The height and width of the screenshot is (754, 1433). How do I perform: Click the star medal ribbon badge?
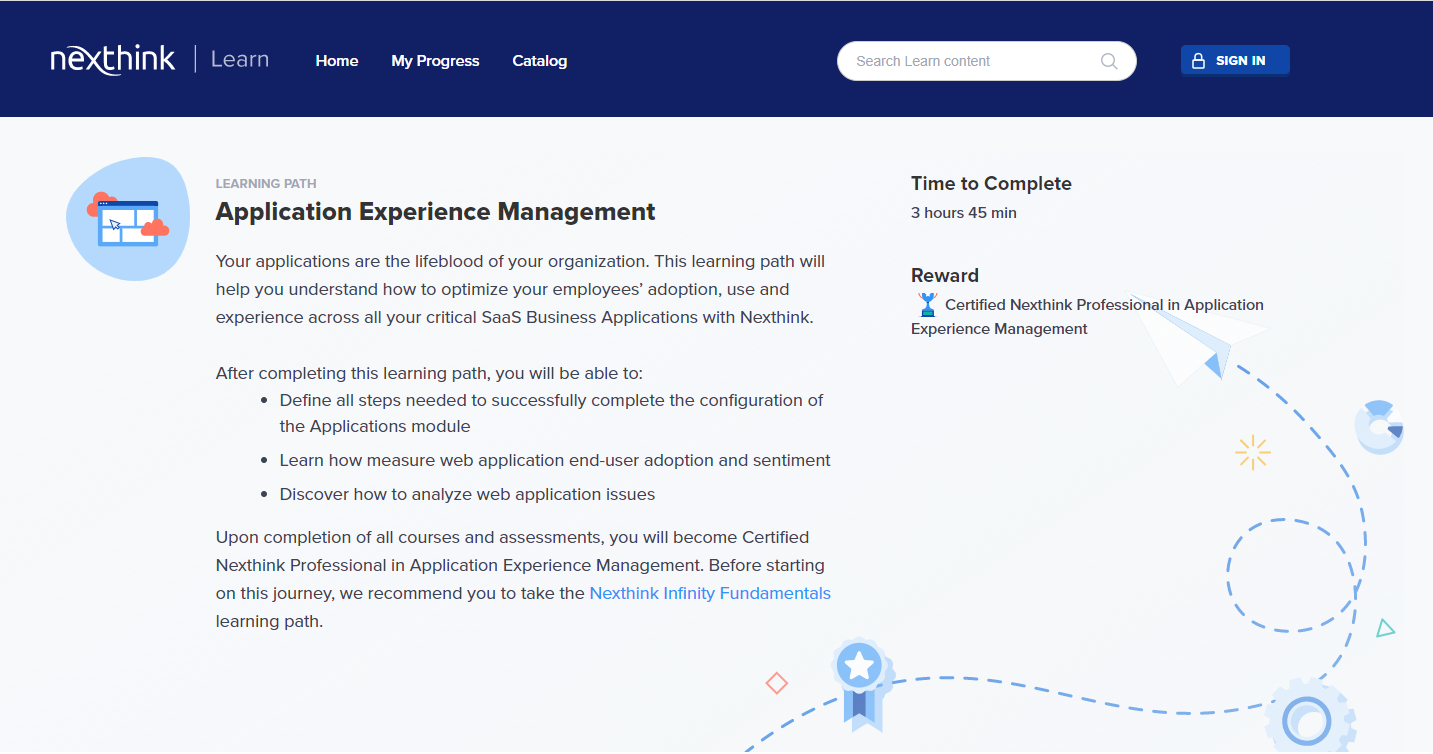coord(860,680)
